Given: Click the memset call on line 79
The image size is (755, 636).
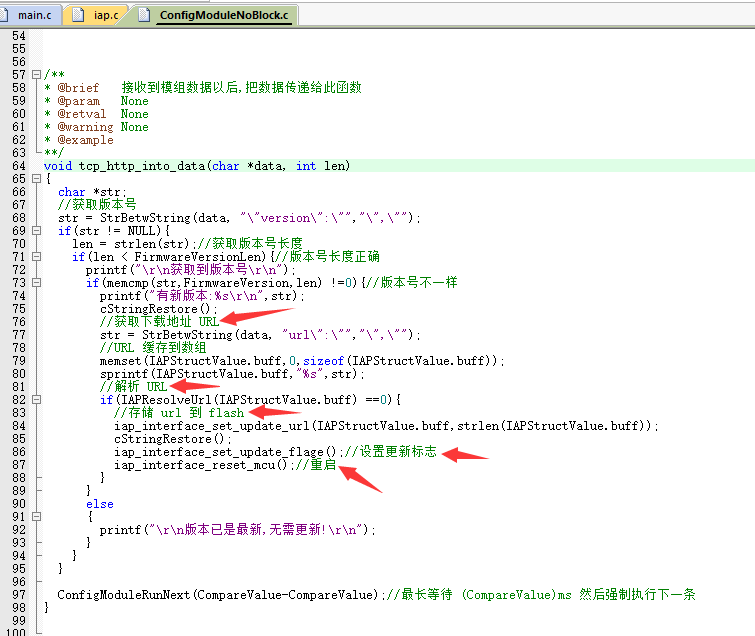Looking at the screenshot, I should point(120,361).
